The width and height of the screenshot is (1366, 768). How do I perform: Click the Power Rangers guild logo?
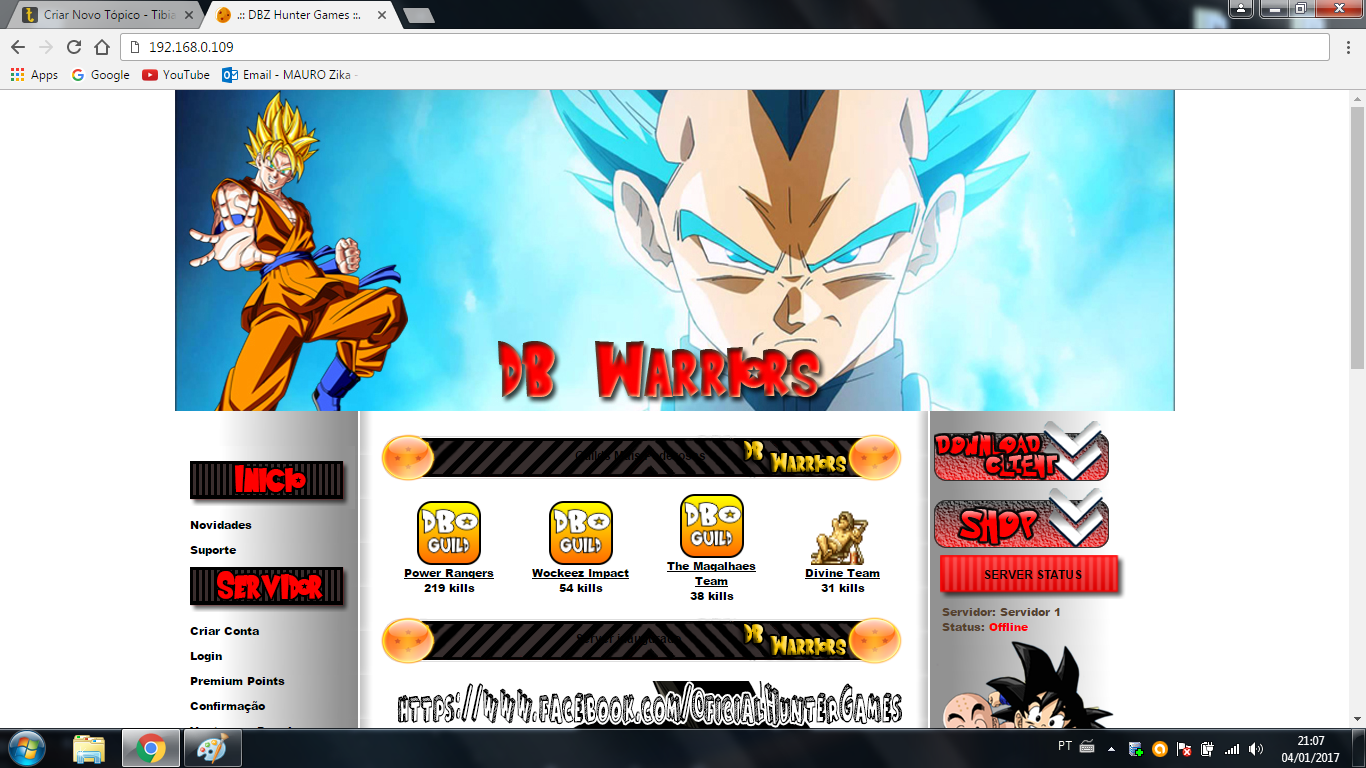point(449,533)
